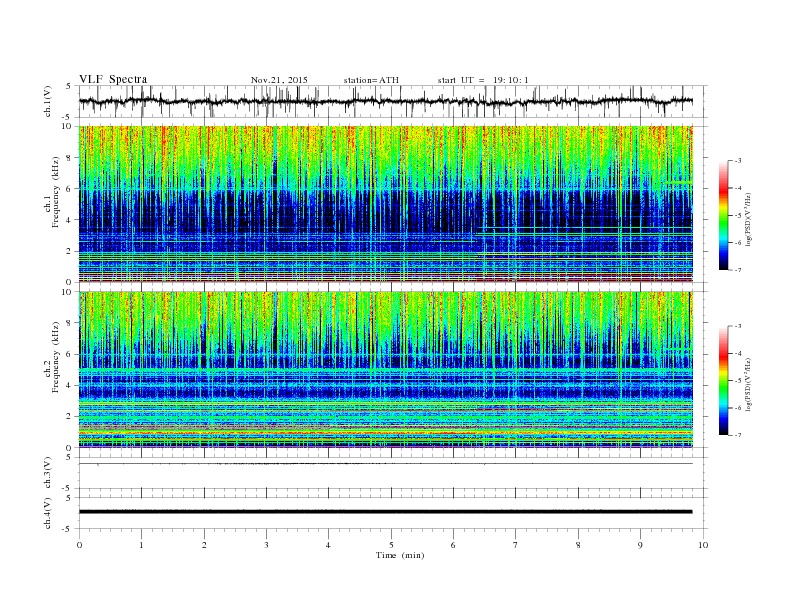Click the "ch.1(V)" waveform axis label
The width and height of the screenshot is (792, 612).
coord(48,101)
